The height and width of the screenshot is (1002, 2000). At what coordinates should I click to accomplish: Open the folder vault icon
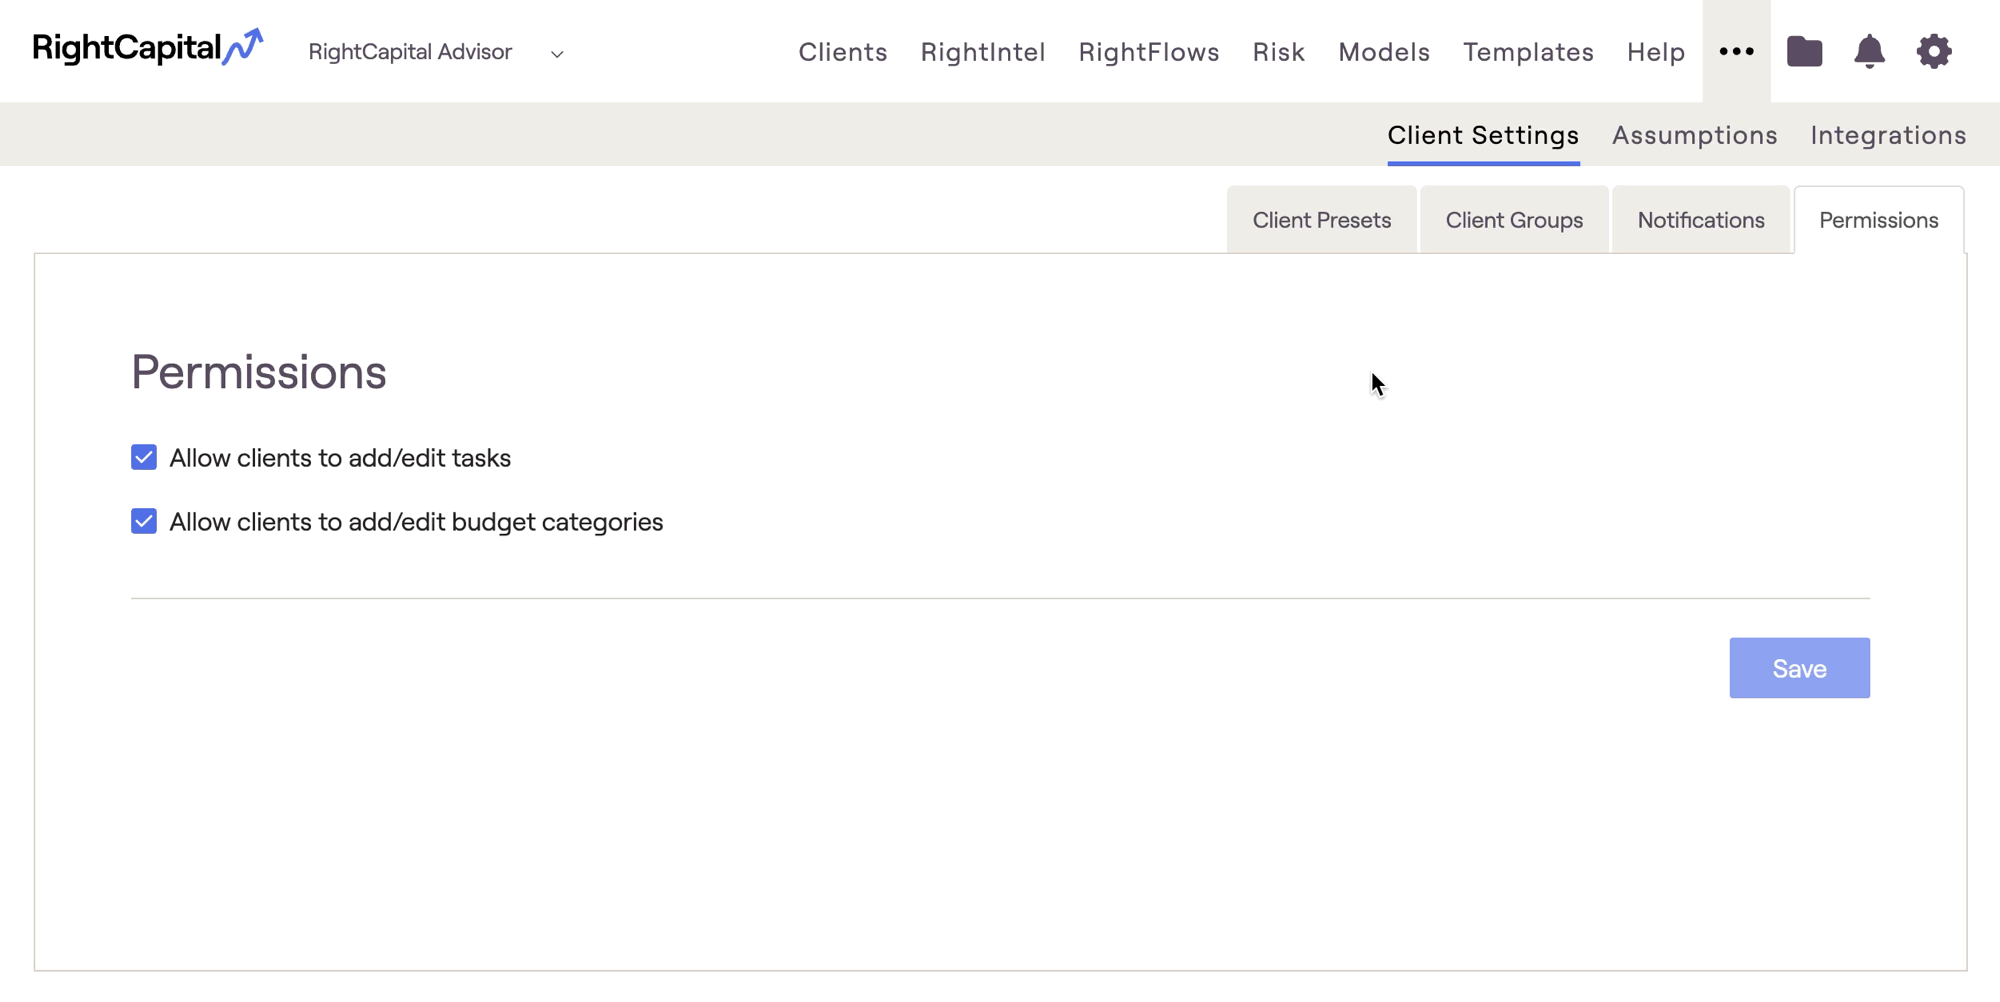coord(1804,51)
